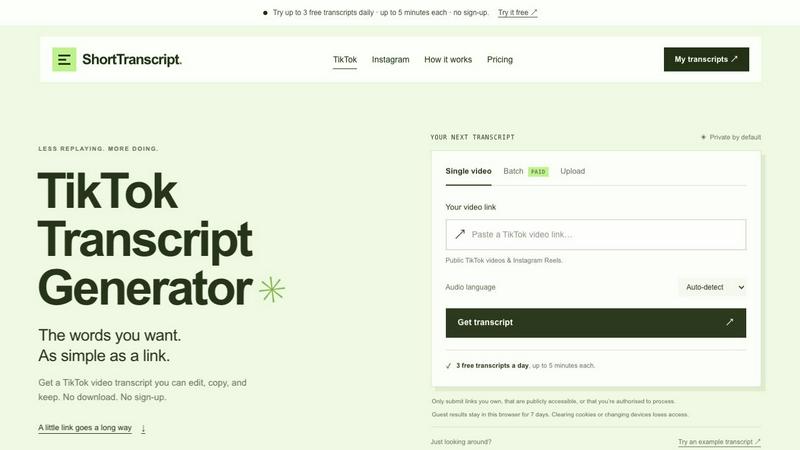Click the YOUR NEXT TRANSCRIPT heading

(x=472, y=137)
